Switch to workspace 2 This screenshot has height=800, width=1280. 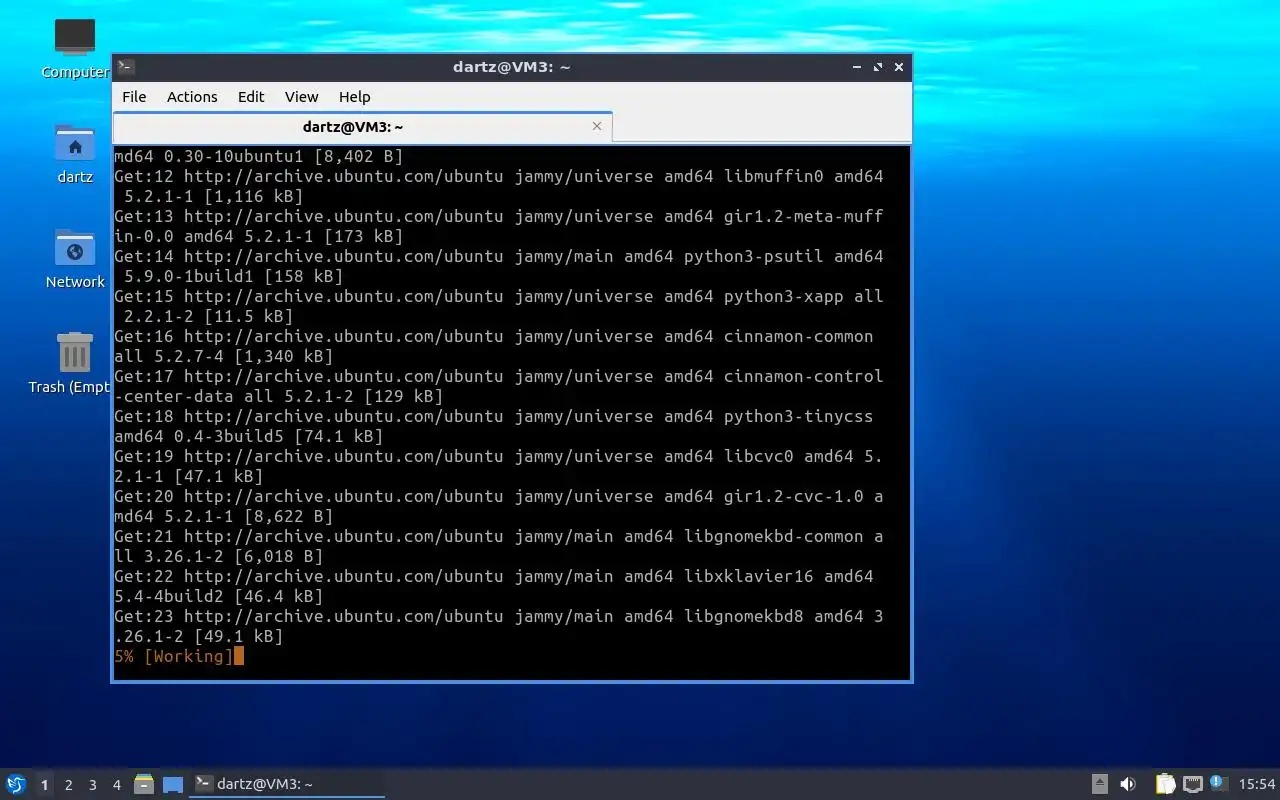[68, 785]
